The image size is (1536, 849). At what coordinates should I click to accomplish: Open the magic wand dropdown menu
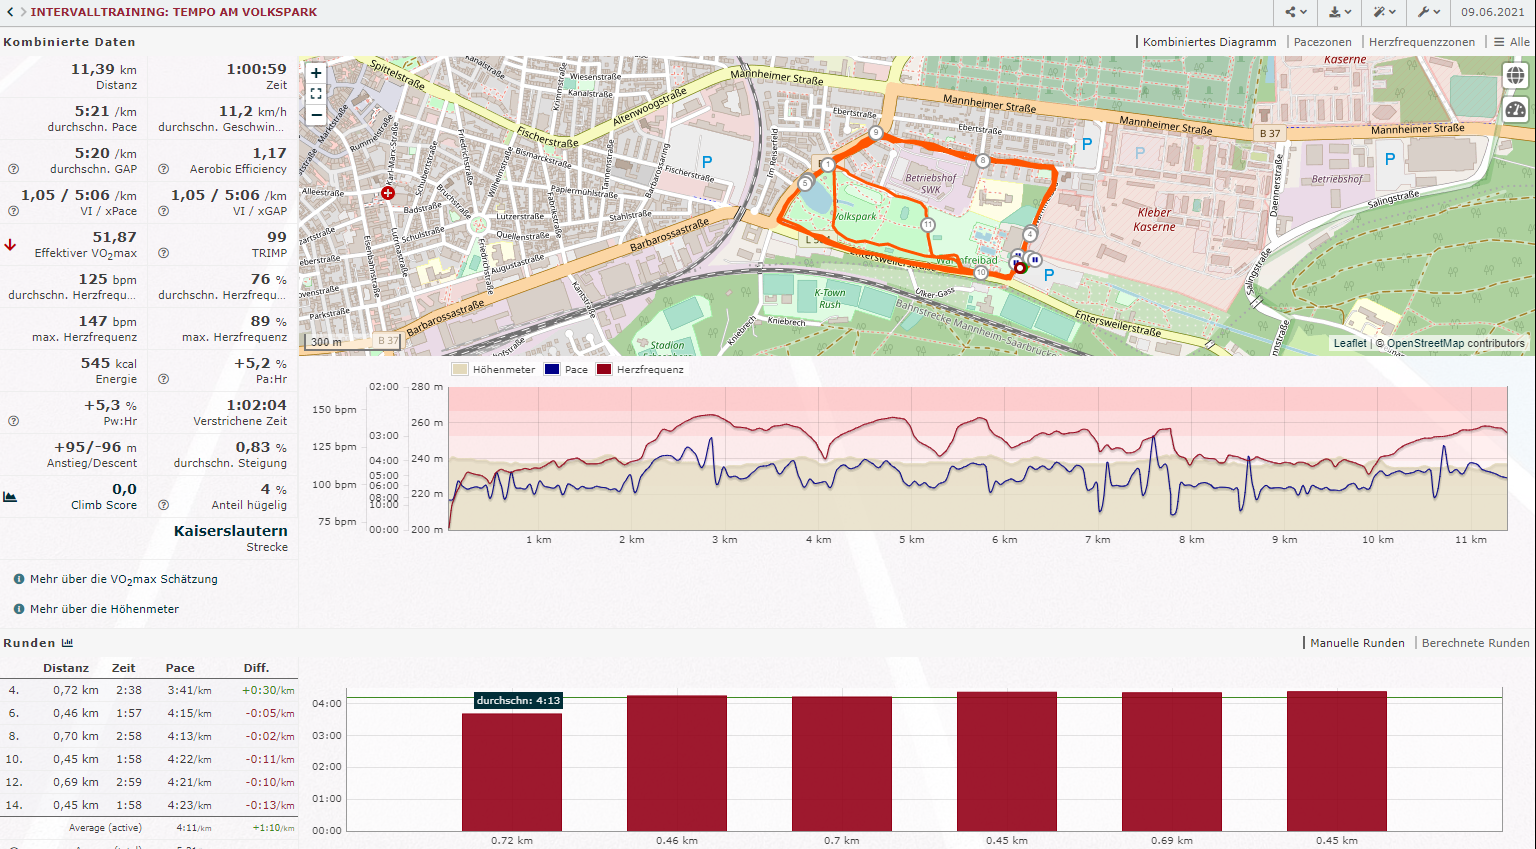click(x=1384, y=12)
